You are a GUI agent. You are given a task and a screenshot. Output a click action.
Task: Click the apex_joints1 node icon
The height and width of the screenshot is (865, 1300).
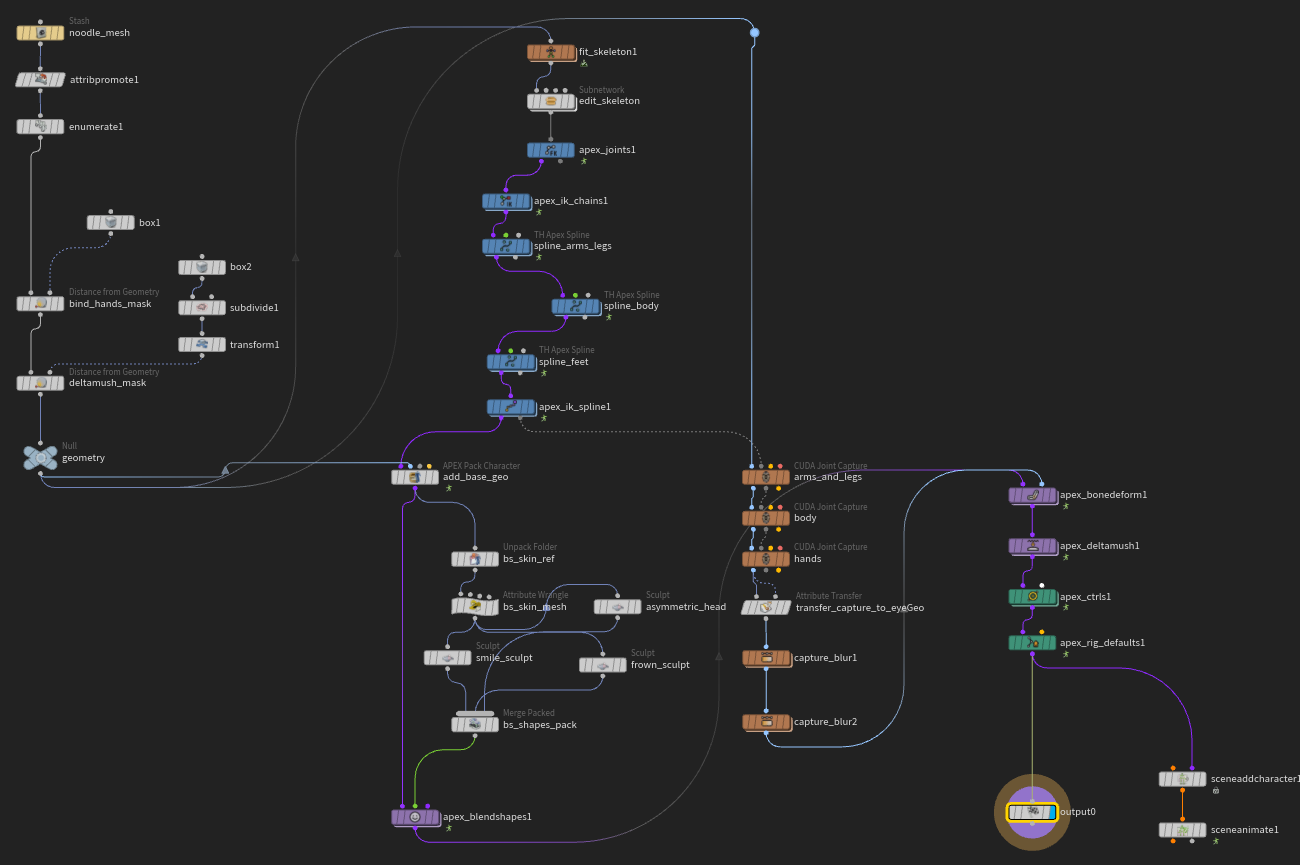(551, 150)
